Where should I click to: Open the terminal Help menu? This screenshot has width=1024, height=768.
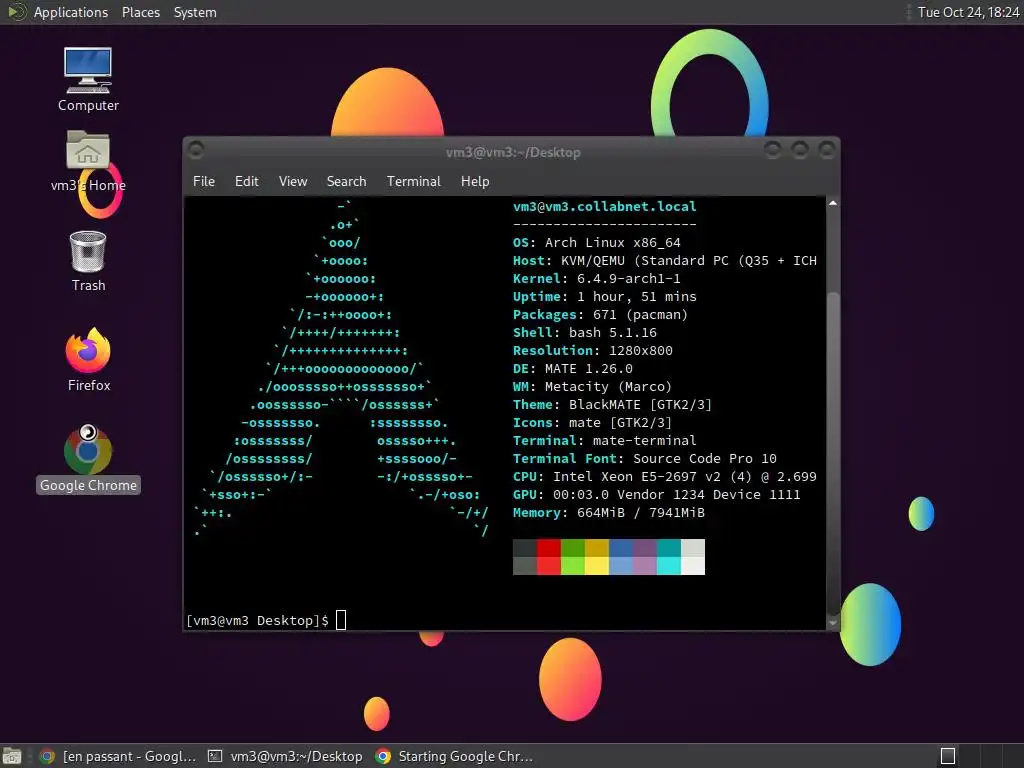475,182
